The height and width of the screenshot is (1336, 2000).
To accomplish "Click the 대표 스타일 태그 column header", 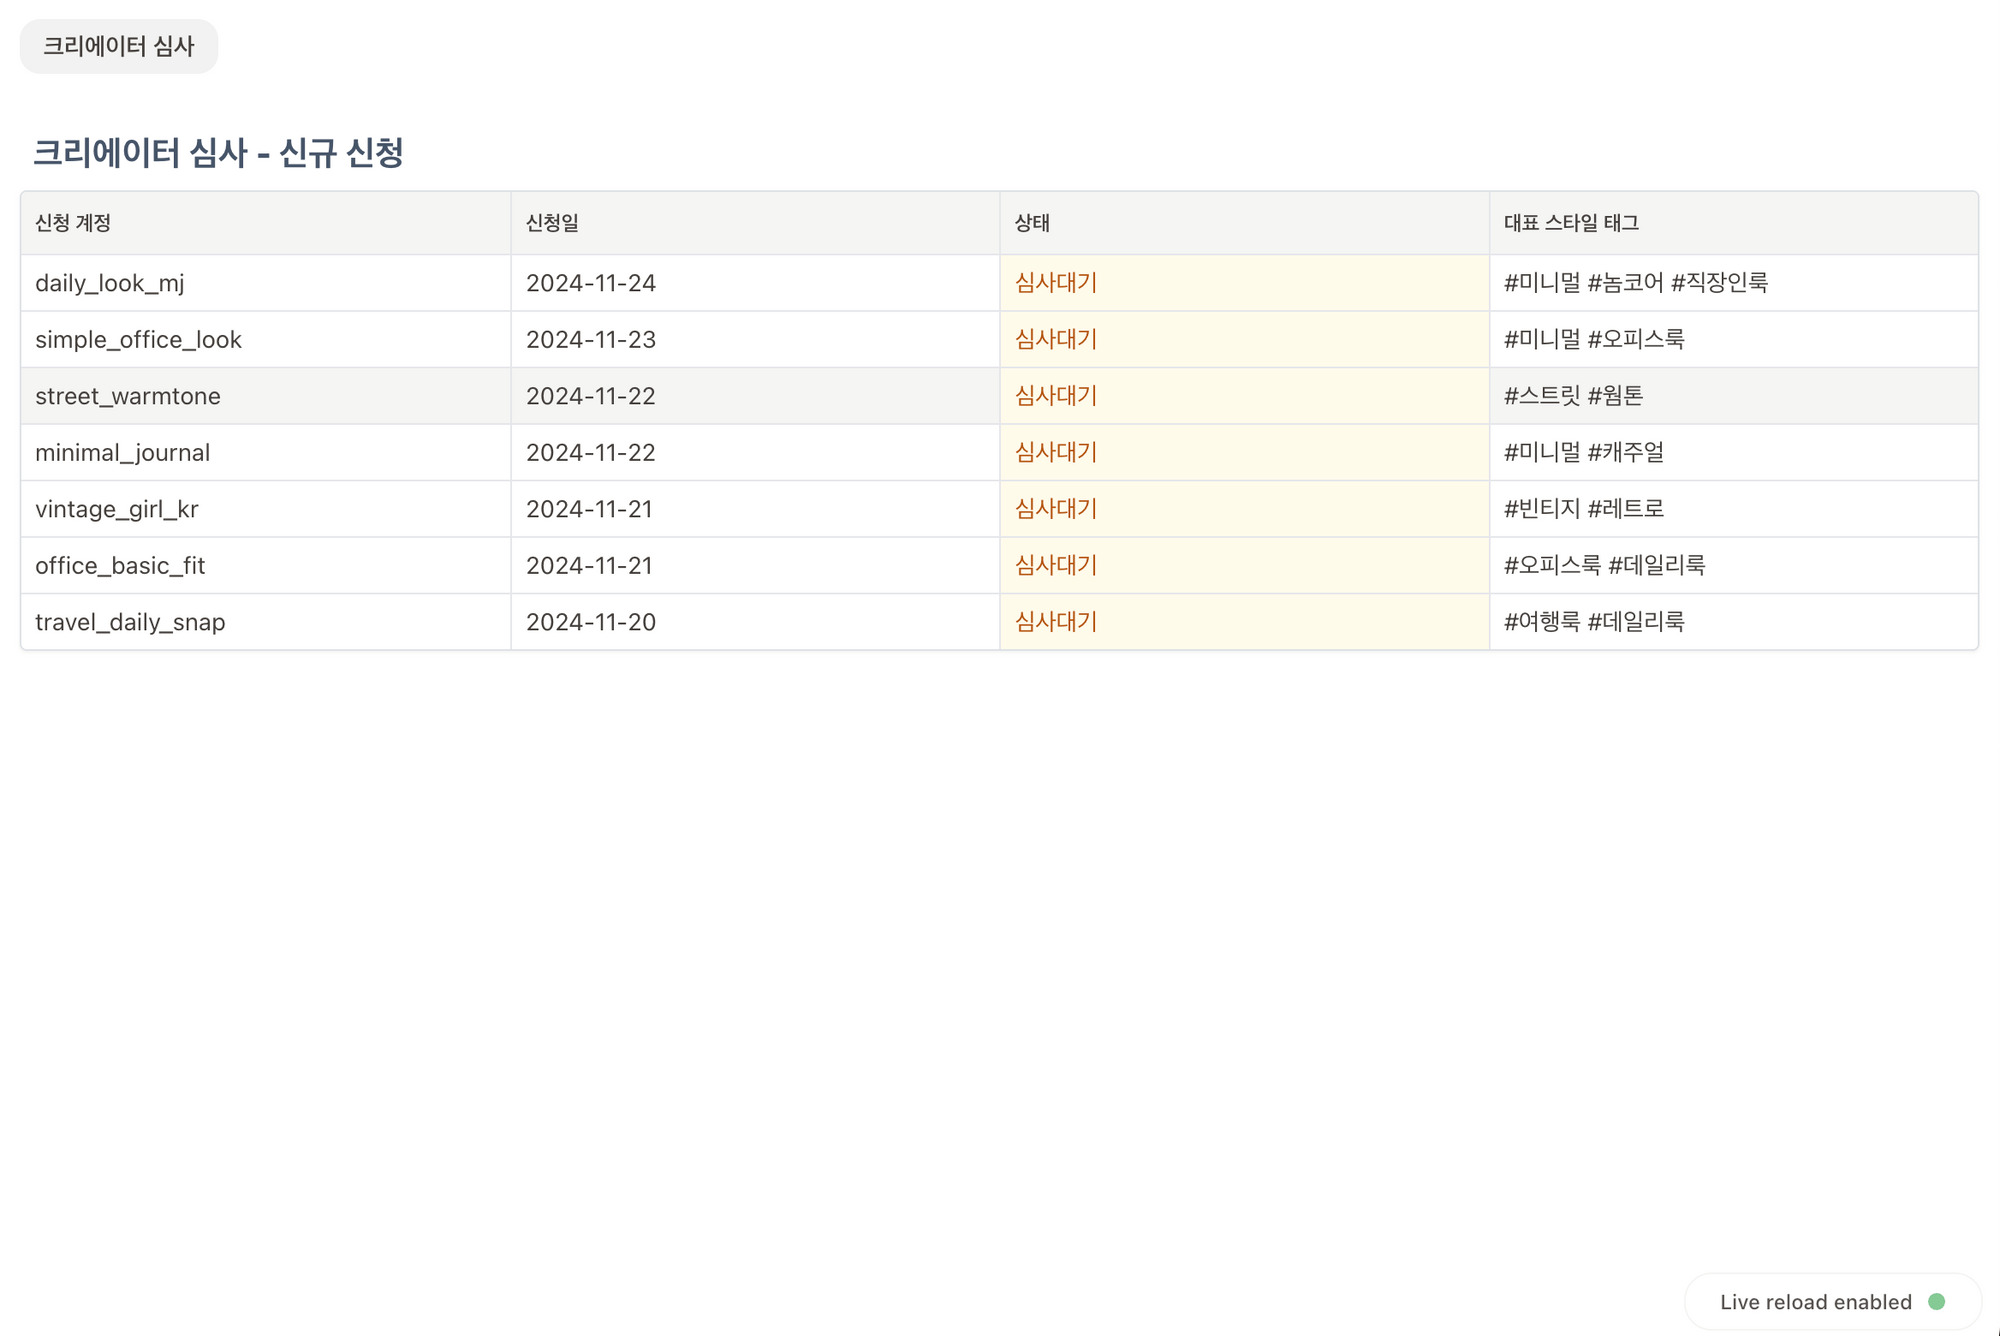I will 1571,223.
